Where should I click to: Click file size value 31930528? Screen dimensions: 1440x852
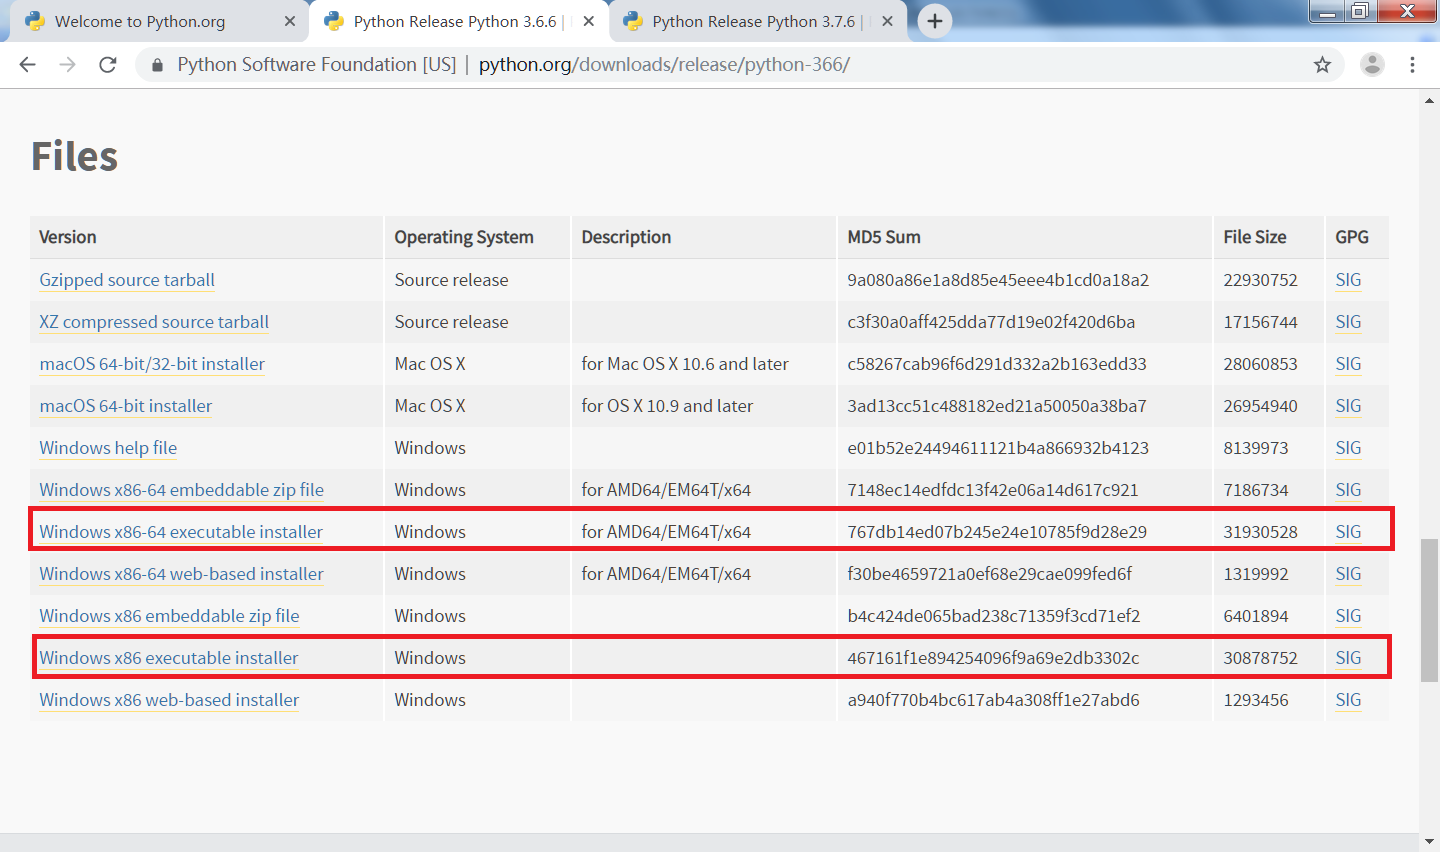click(1260, 532)
